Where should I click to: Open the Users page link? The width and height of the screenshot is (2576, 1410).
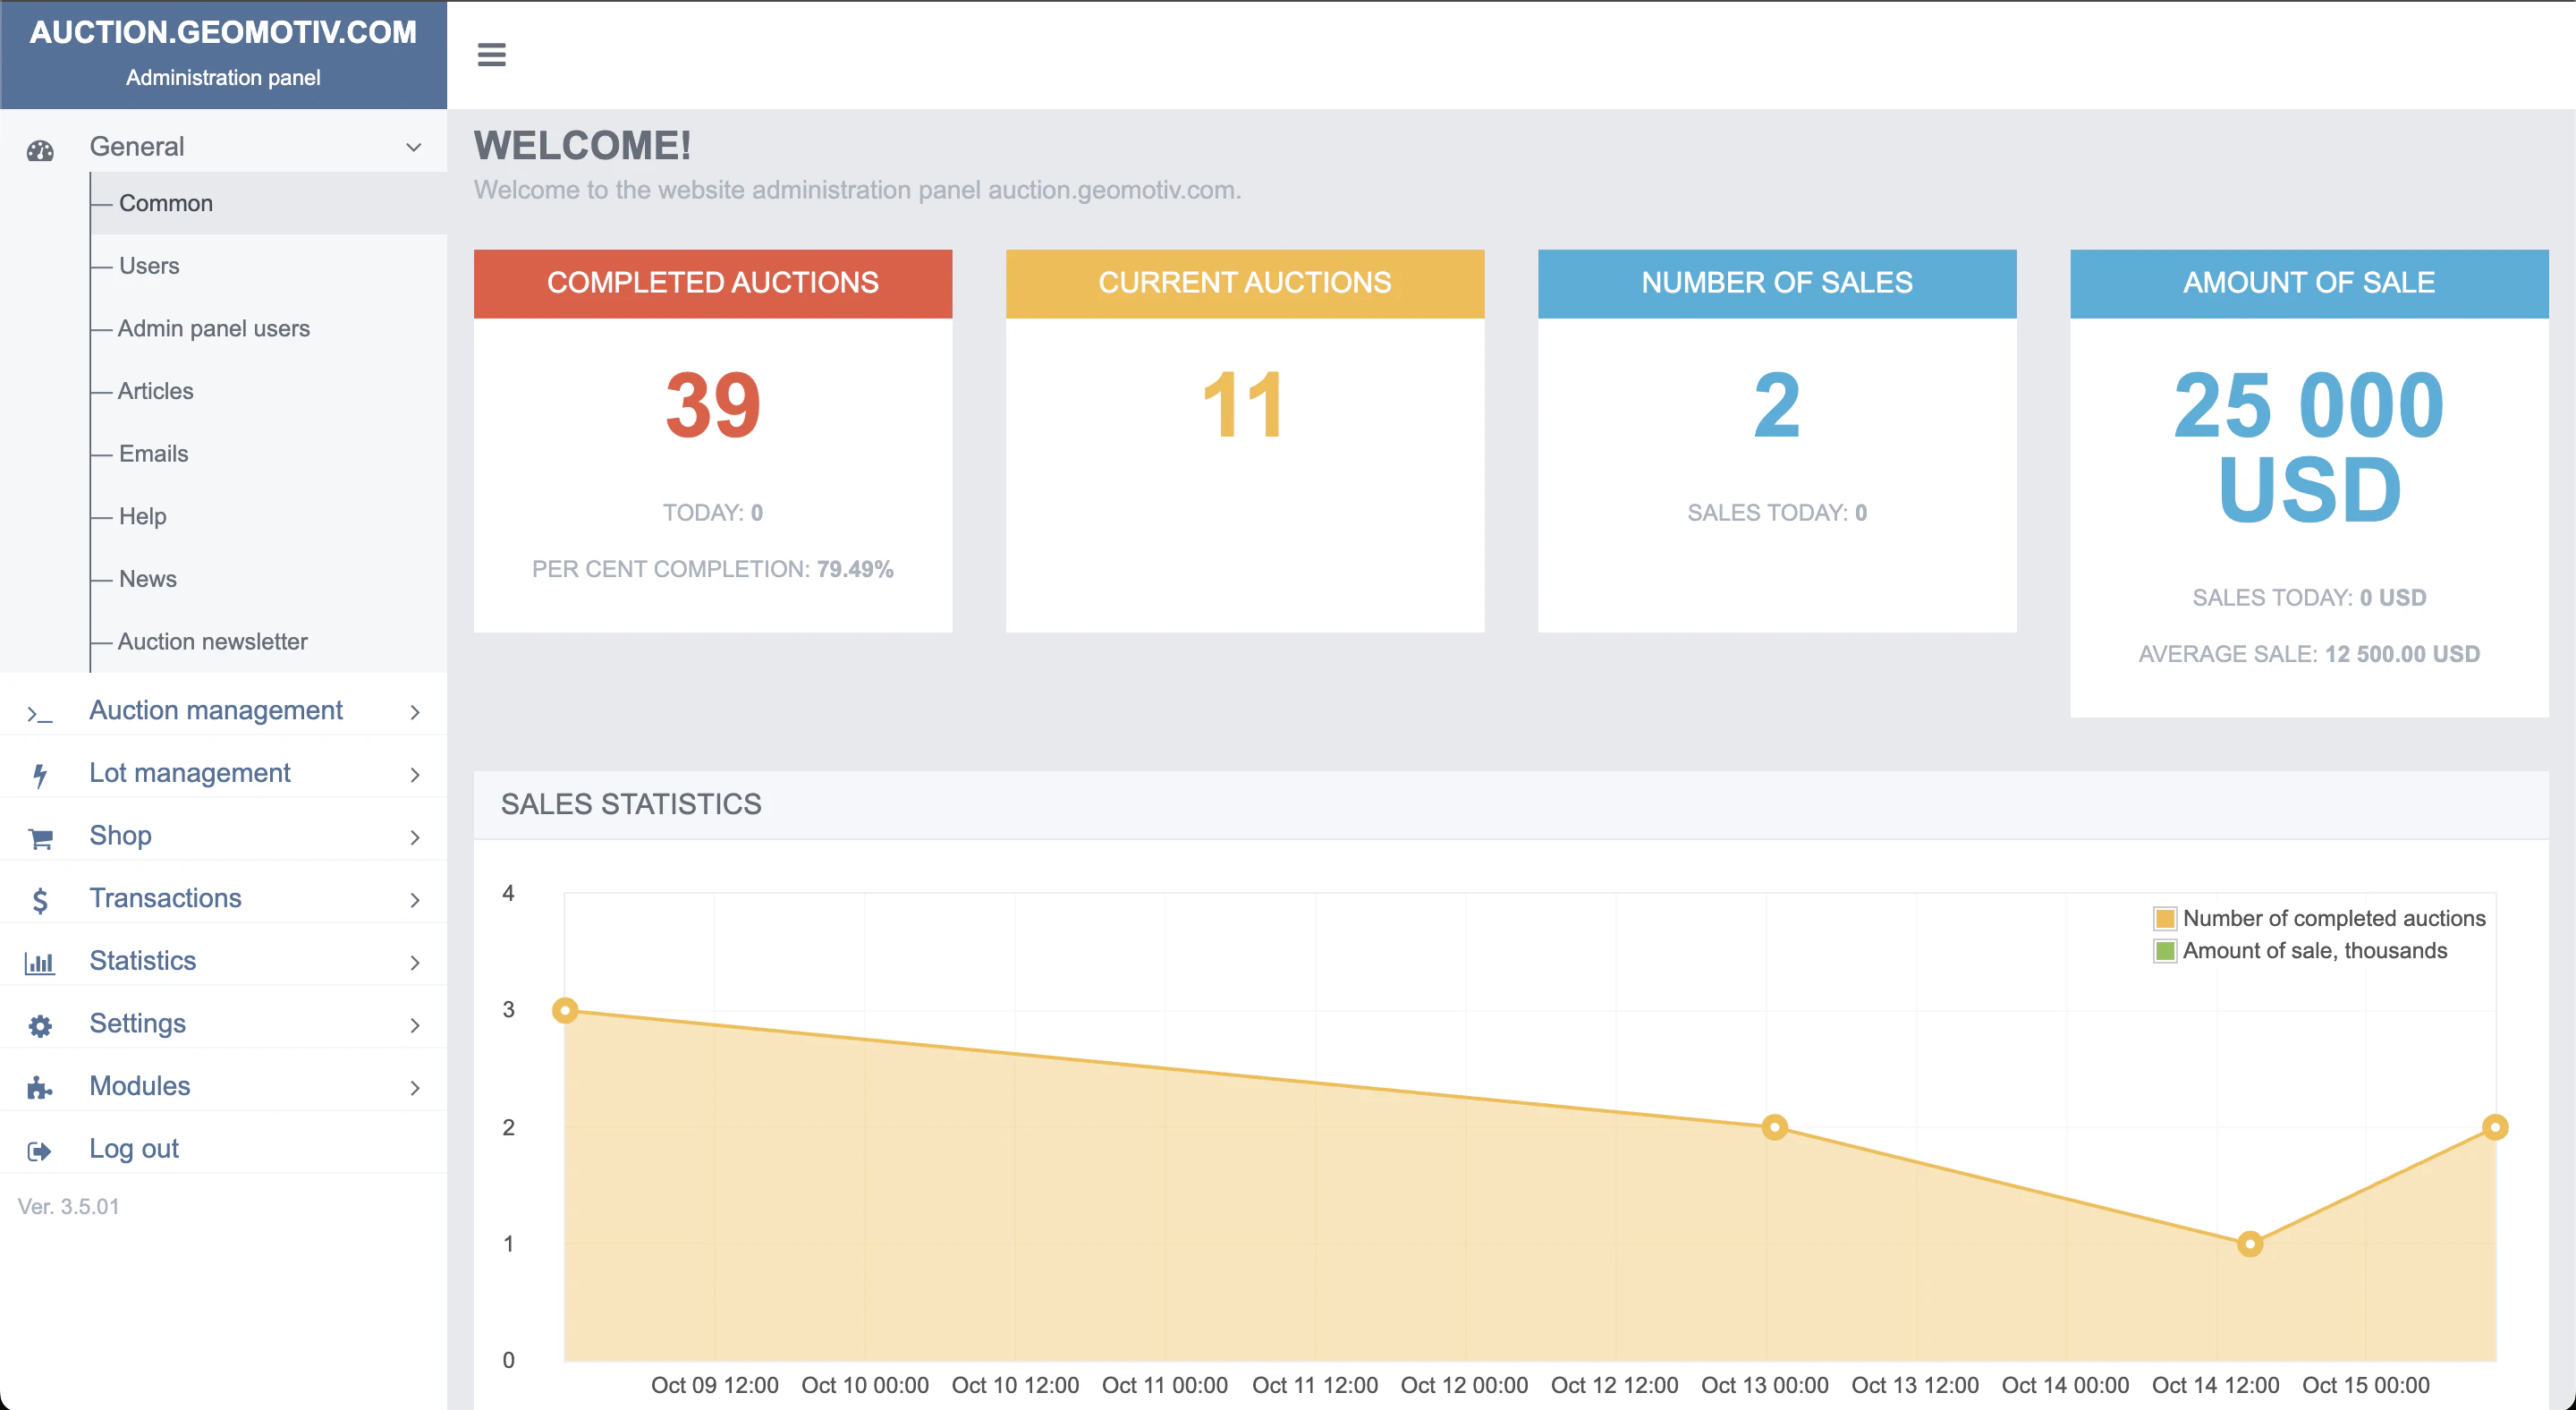[149, 265]
